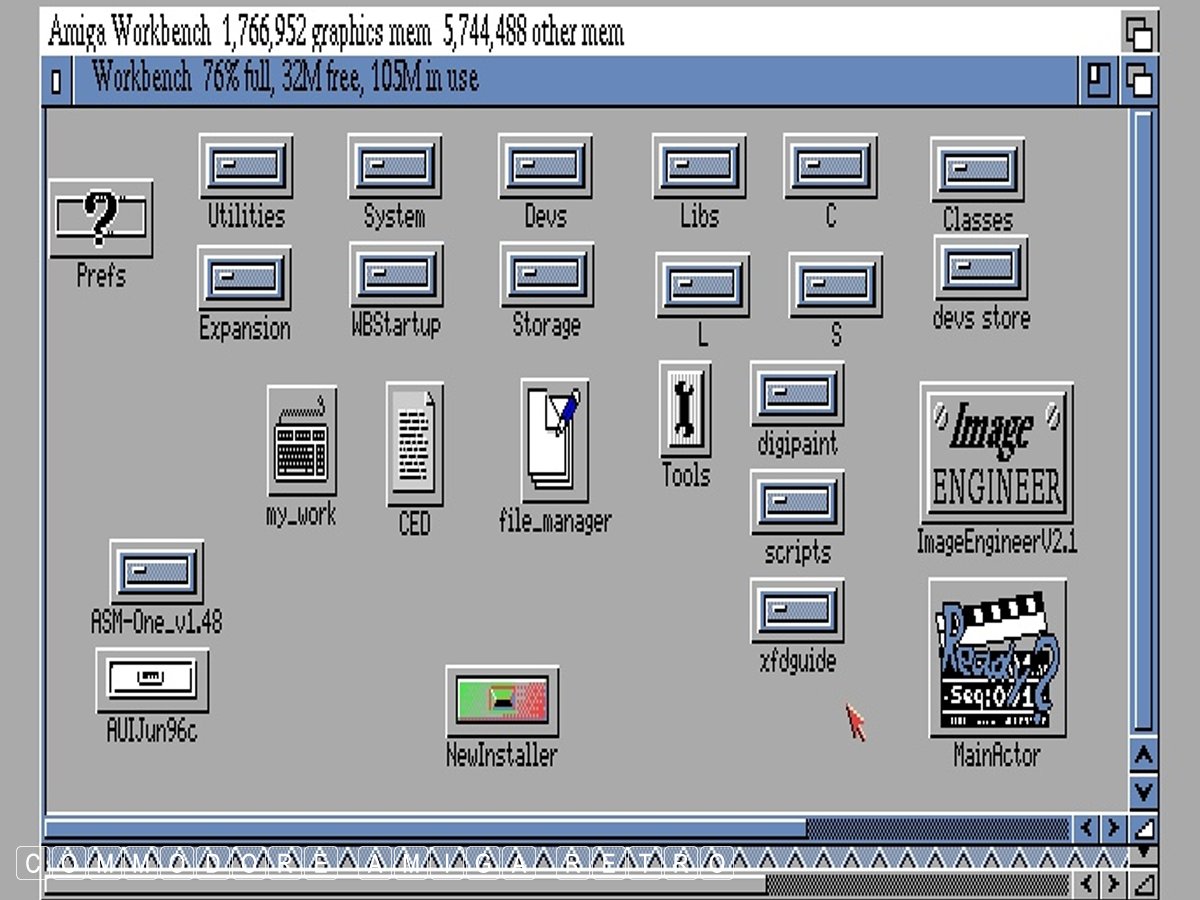Open the Tools wrench icon
Screen dimensions: 1200x900
(x=685, y=410)
